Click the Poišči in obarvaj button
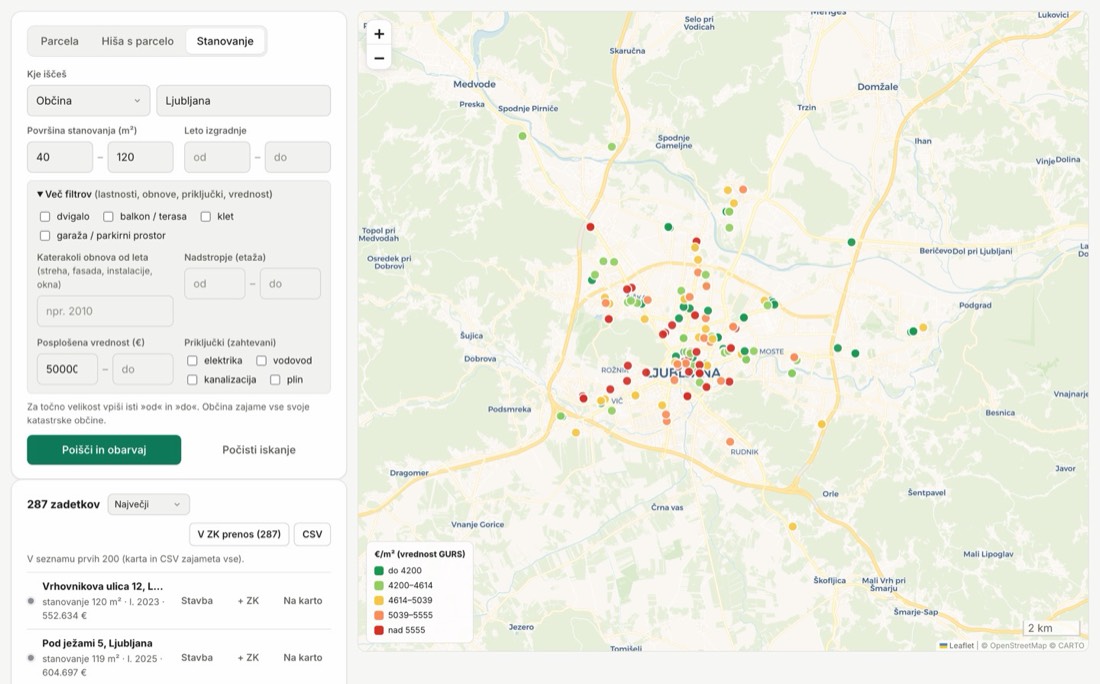This screenshot has height=684, width=1100. [104, 450]
